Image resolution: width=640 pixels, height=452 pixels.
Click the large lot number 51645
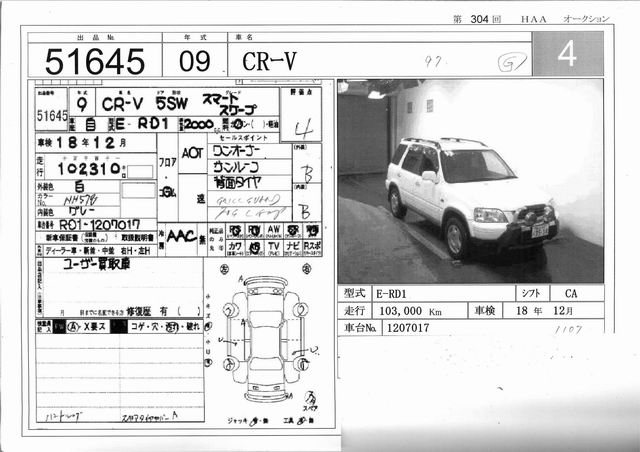95,61
